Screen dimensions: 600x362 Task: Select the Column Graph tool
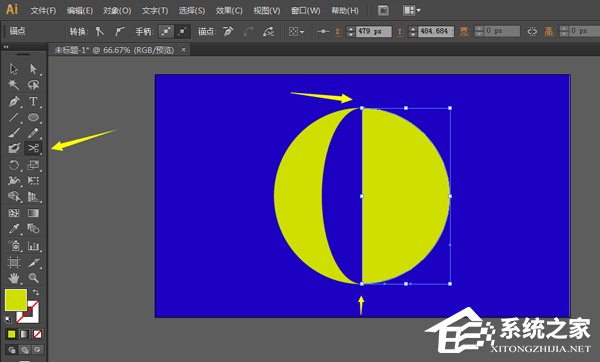click(33, 246)
